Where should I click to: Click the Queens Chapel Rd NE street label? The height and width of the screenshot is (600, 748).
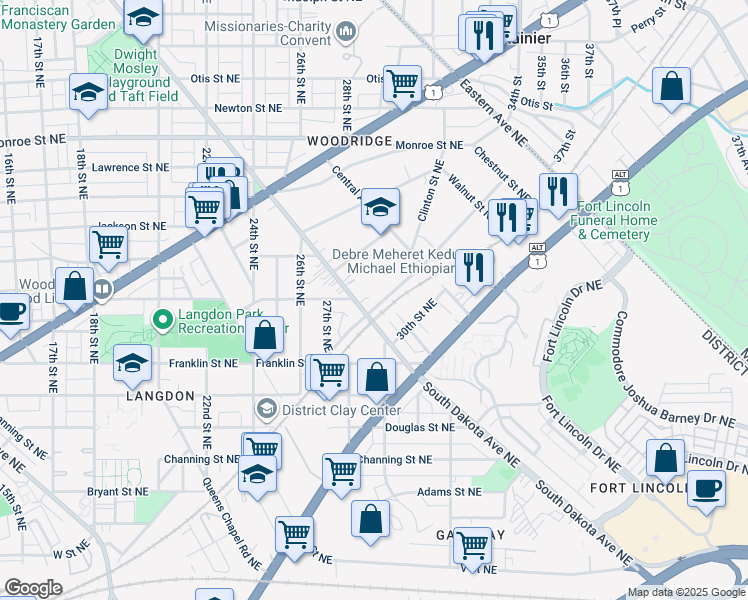click(x=232, y=524)
